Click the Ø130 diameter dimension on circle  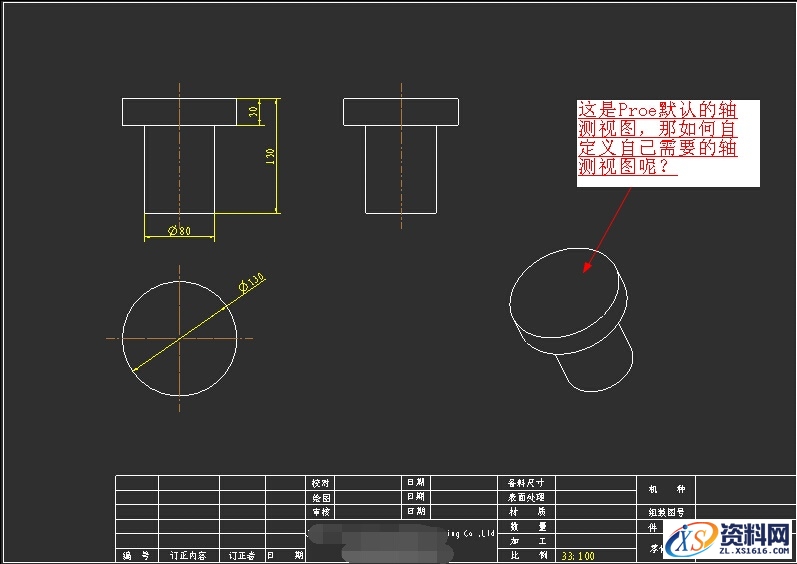(x=251, y=284)
